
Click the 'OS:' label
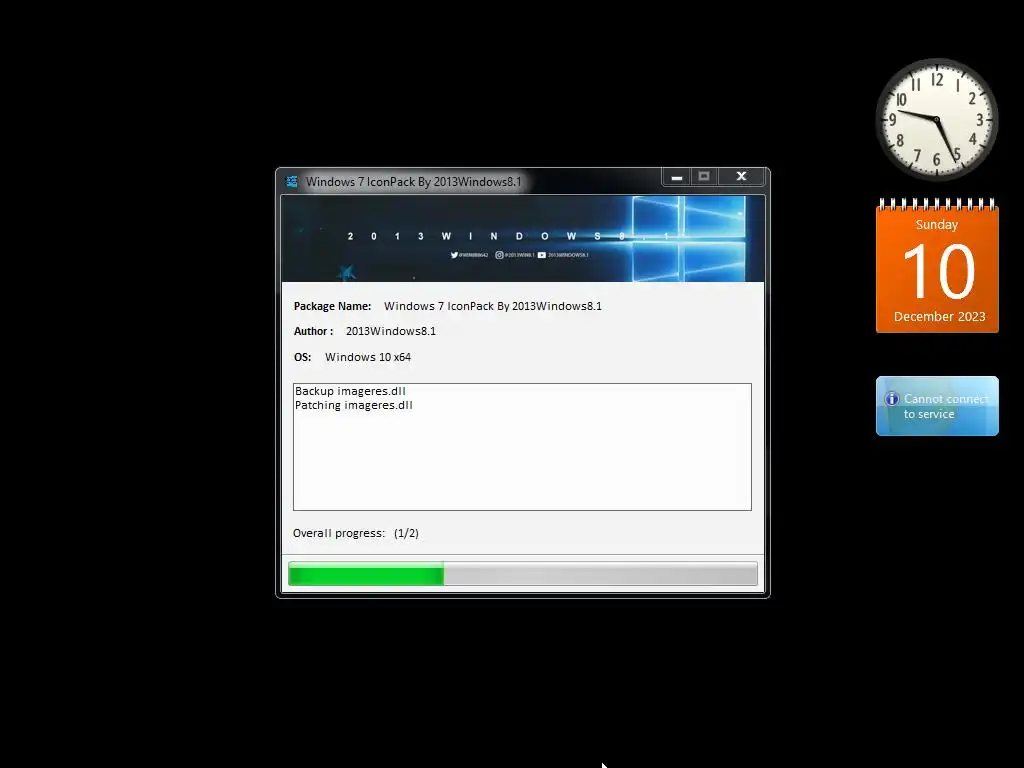302,357
